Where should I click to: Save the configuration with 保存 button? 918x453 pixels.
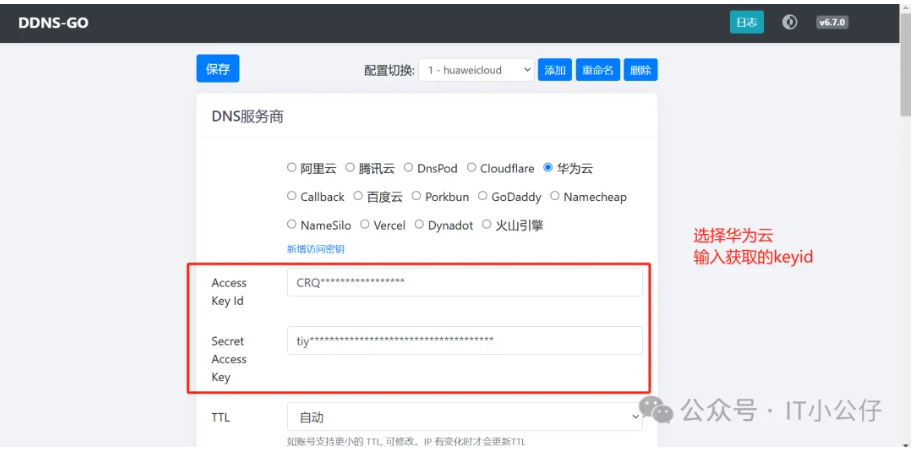(x=218, y=69)
